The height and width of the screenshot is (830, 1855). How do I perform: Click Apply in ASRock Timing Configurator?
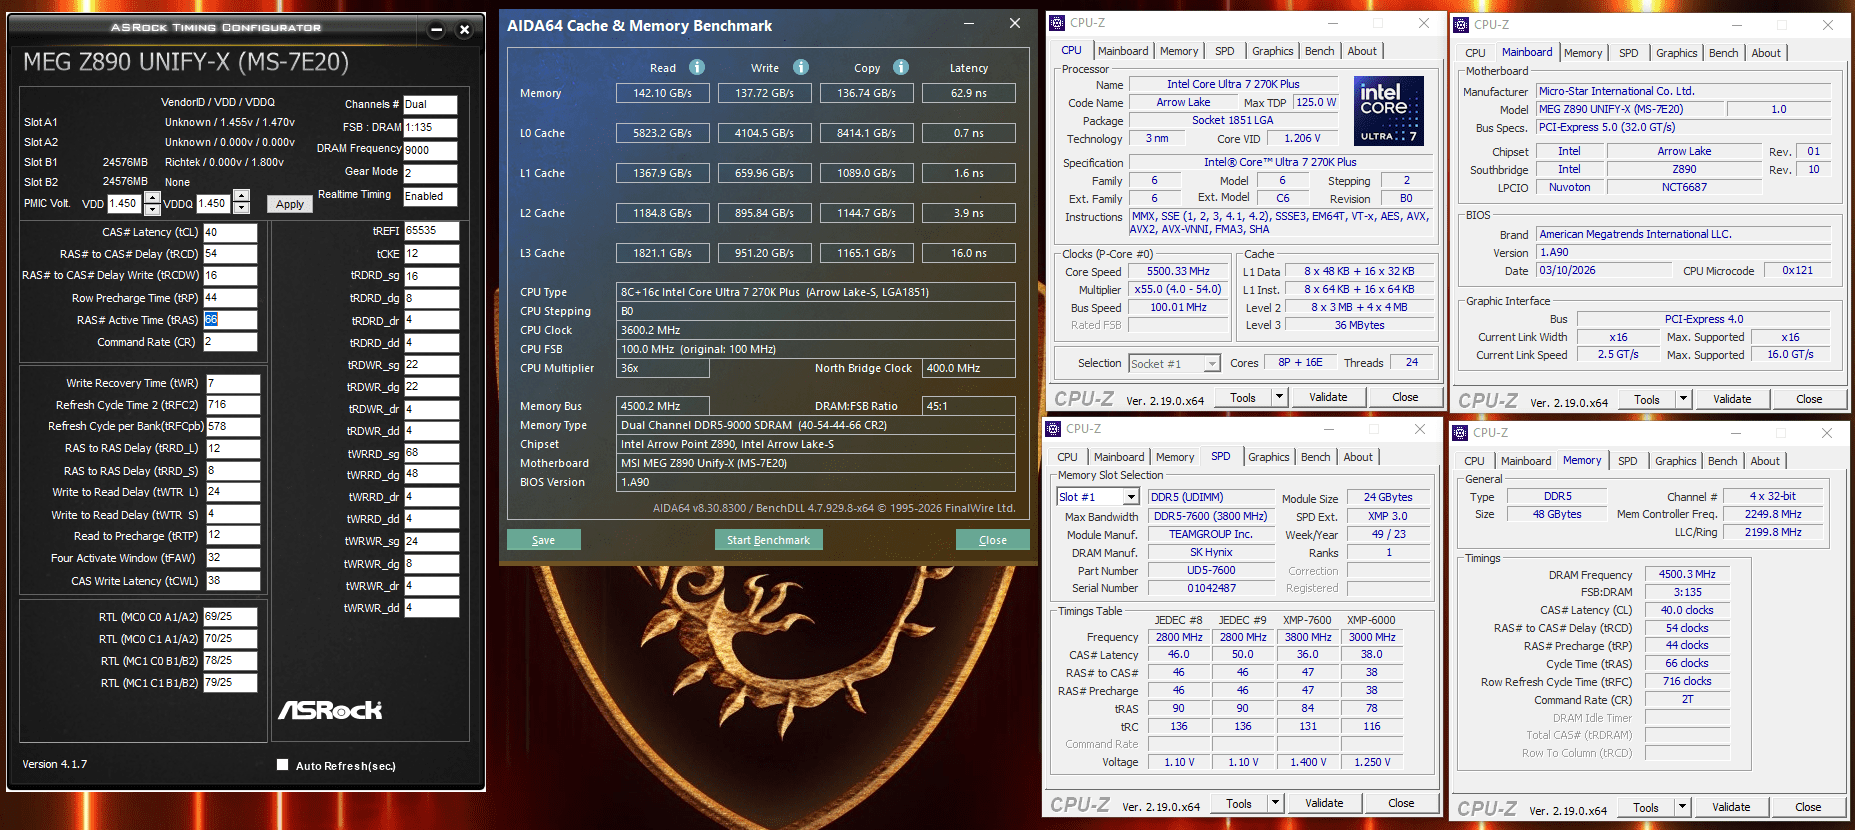(x=290, y=204)
